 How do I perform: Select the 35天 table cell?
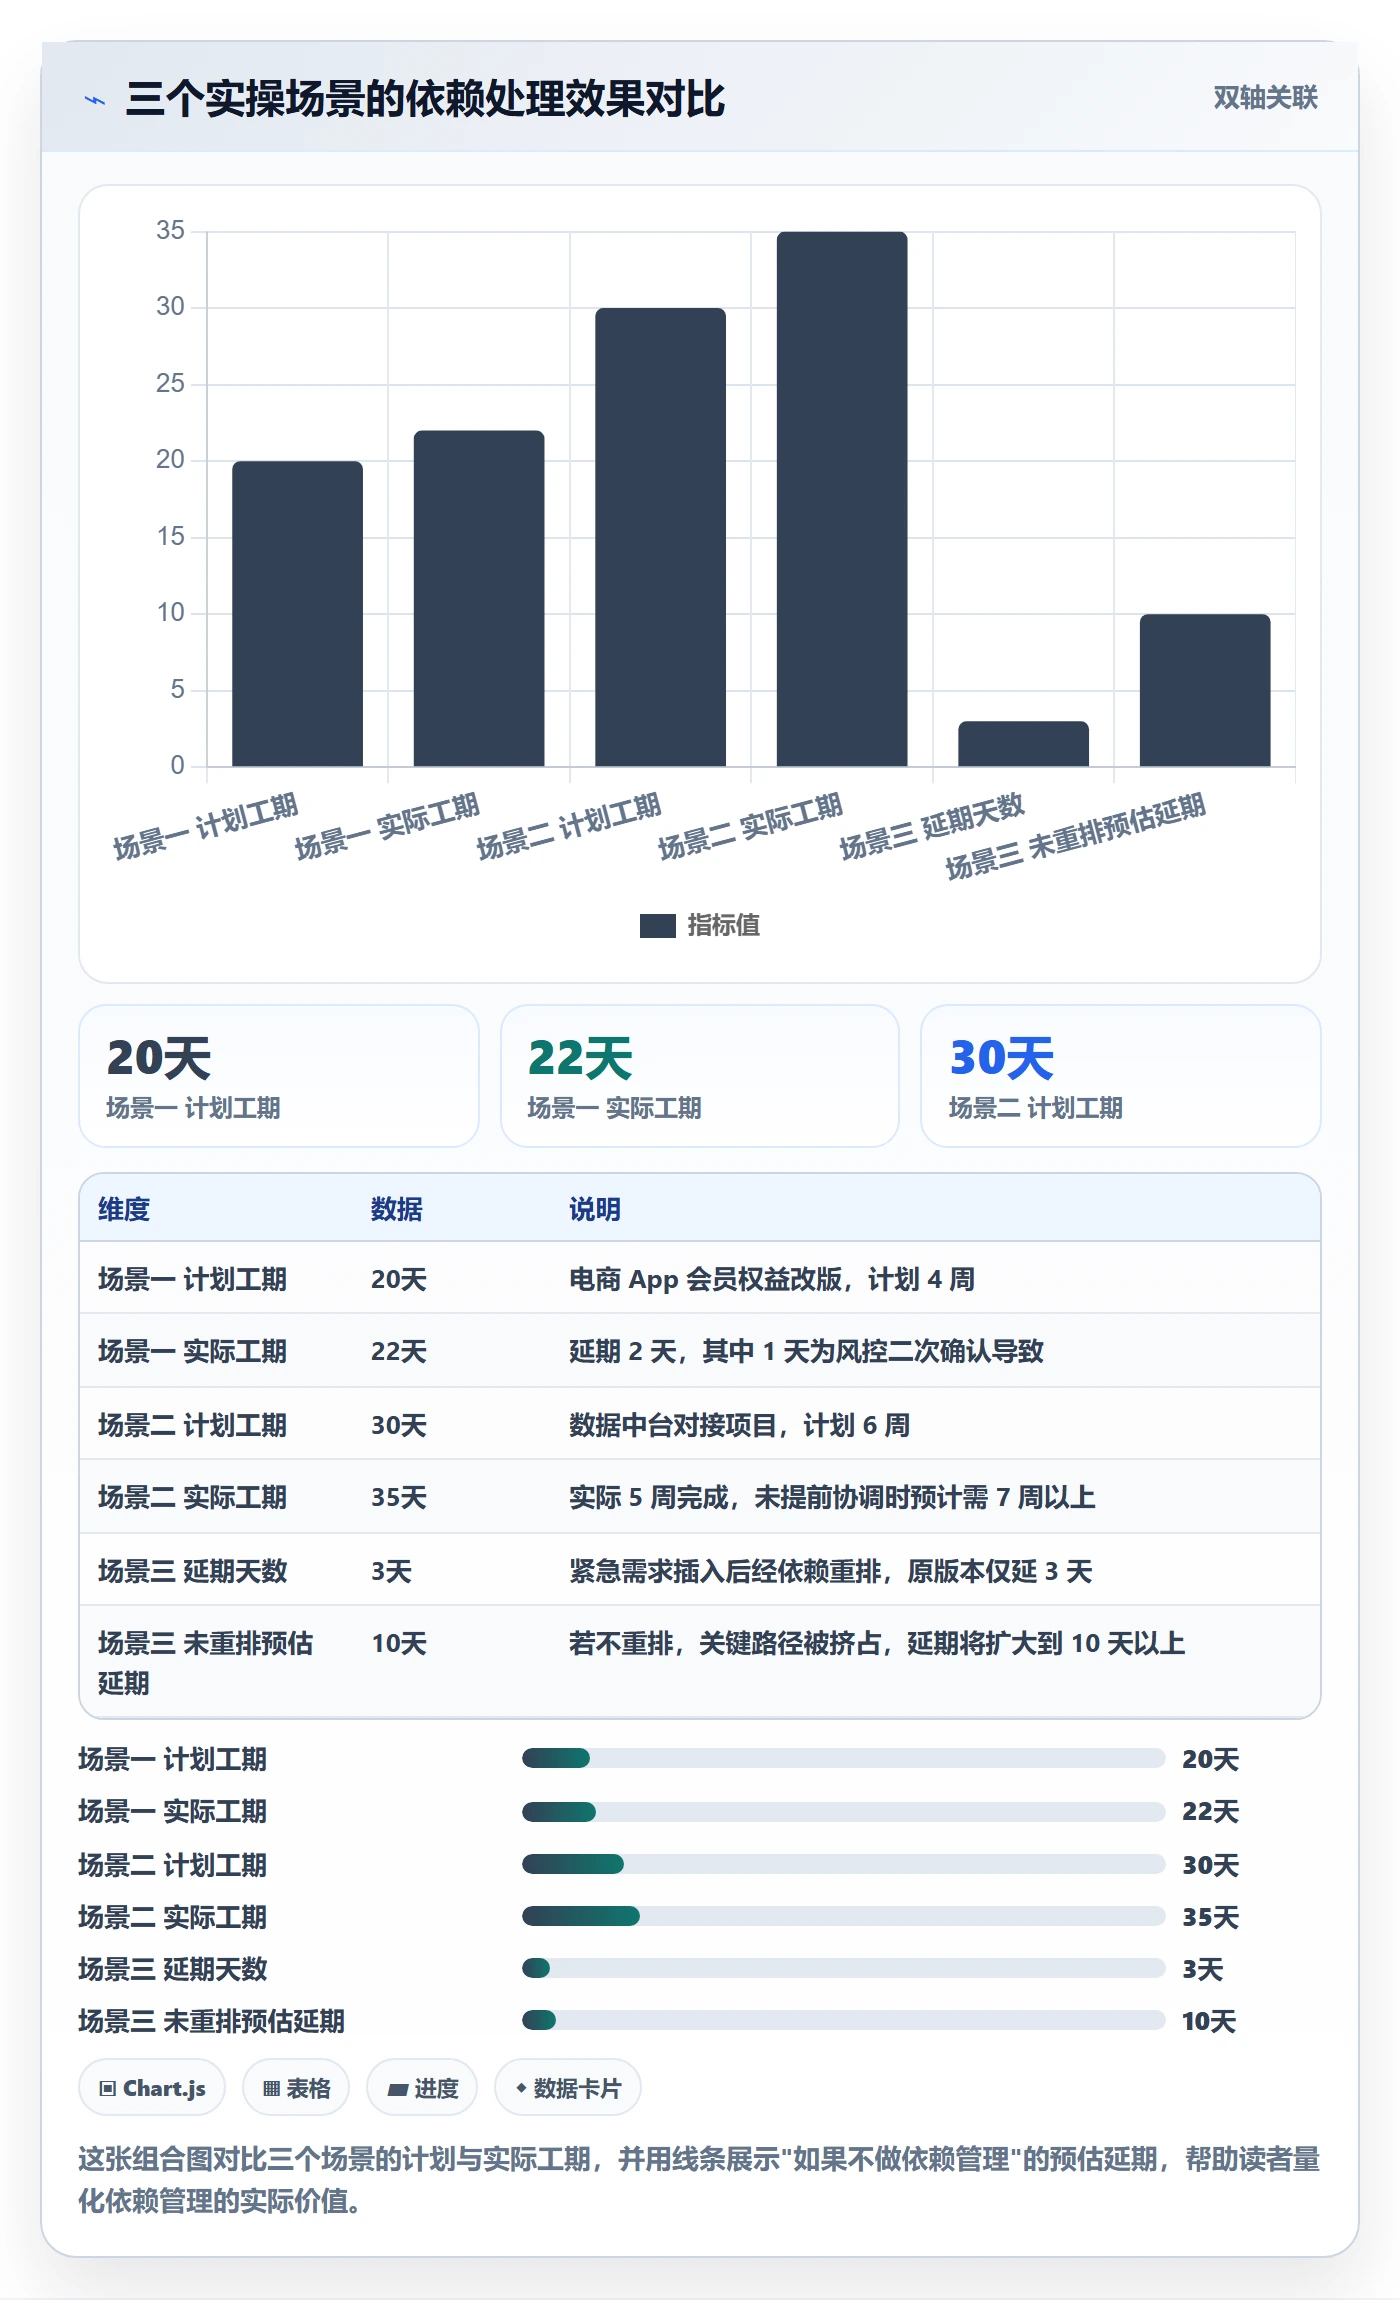pyautogui.click(x=399, y=1497)
